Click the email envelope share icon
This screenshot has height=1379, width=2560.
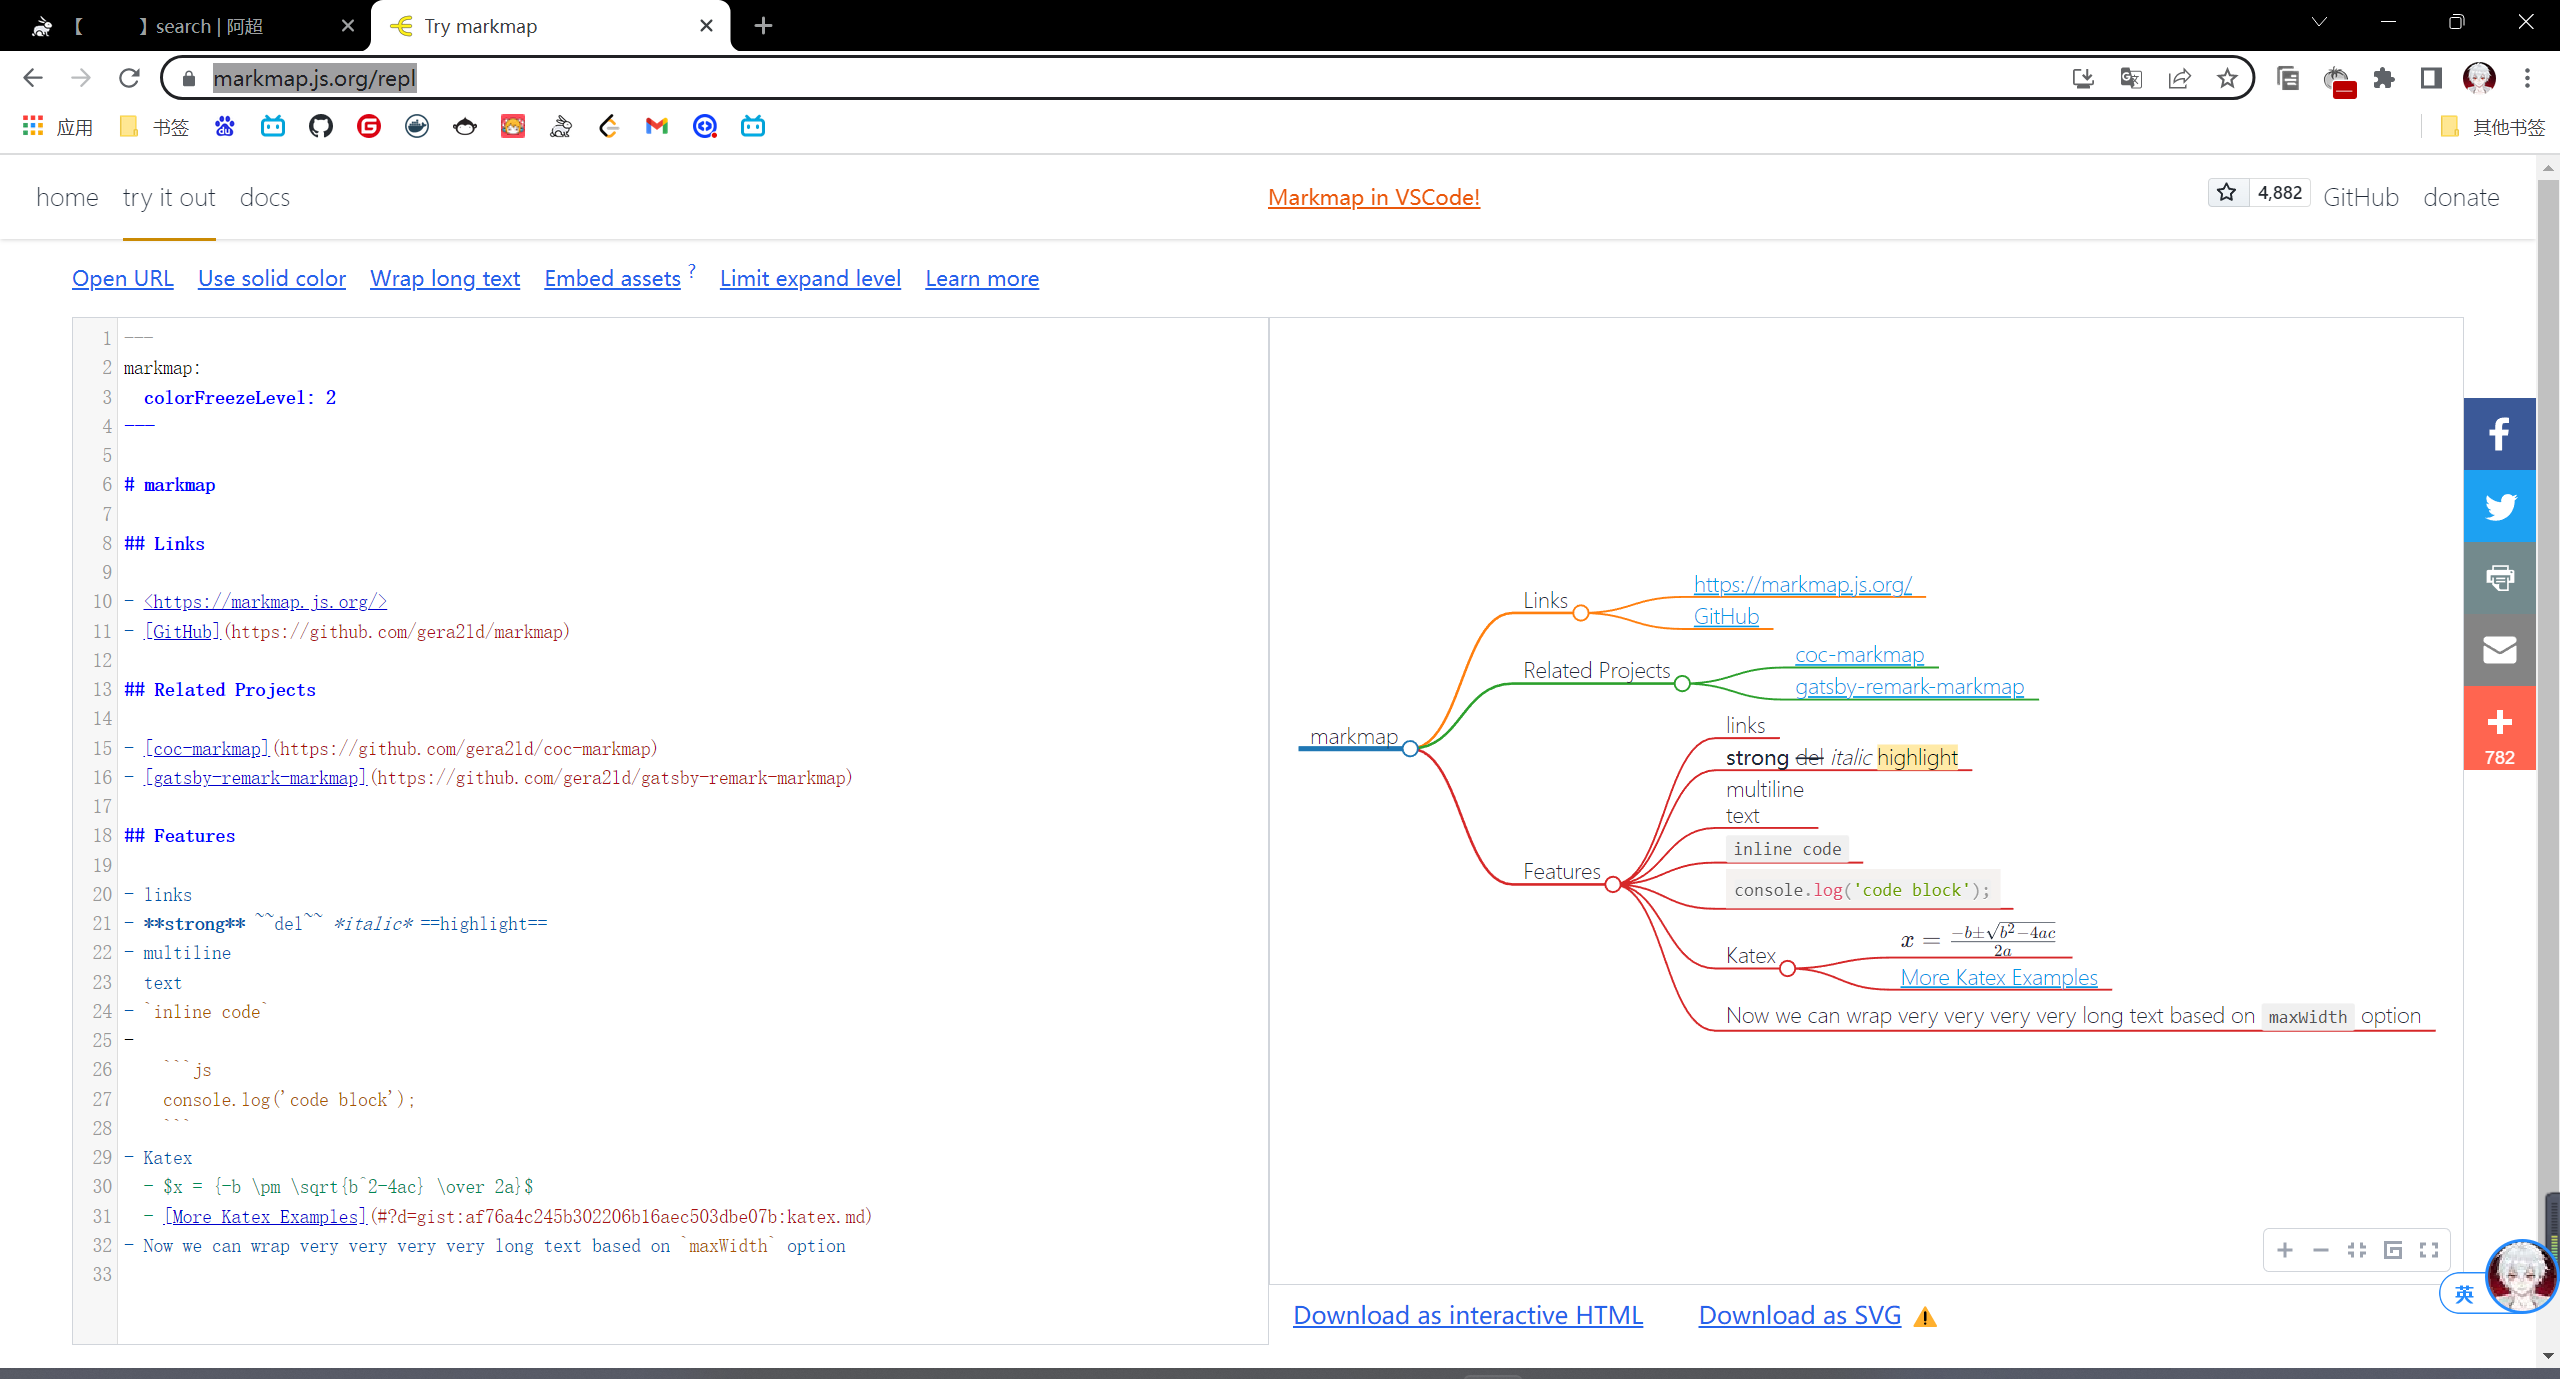tap(2499, 650)
